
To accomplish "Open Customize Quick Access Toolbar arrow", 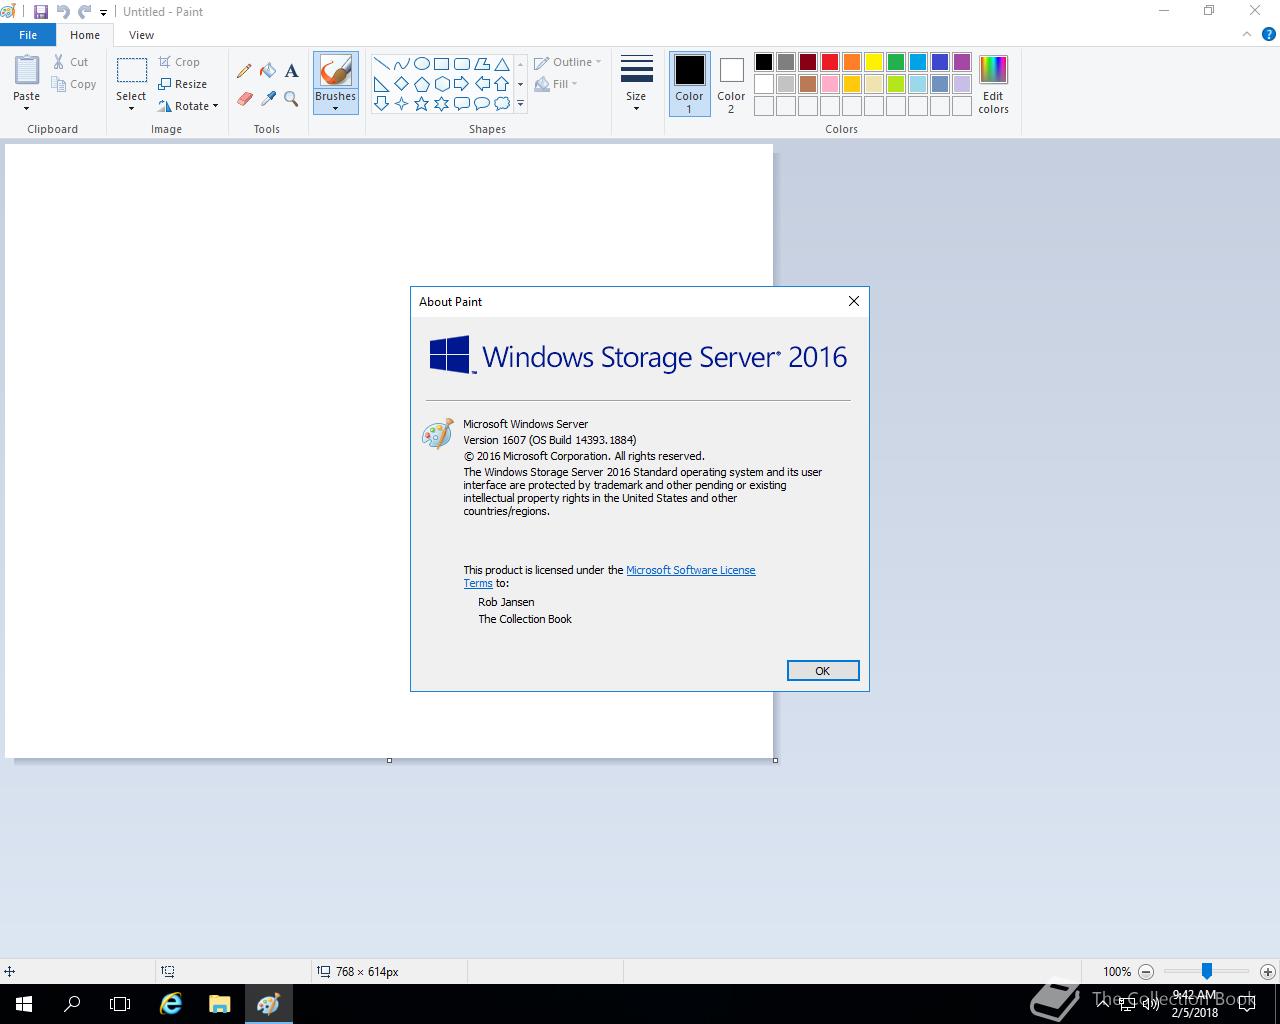I will coord(103,12).
